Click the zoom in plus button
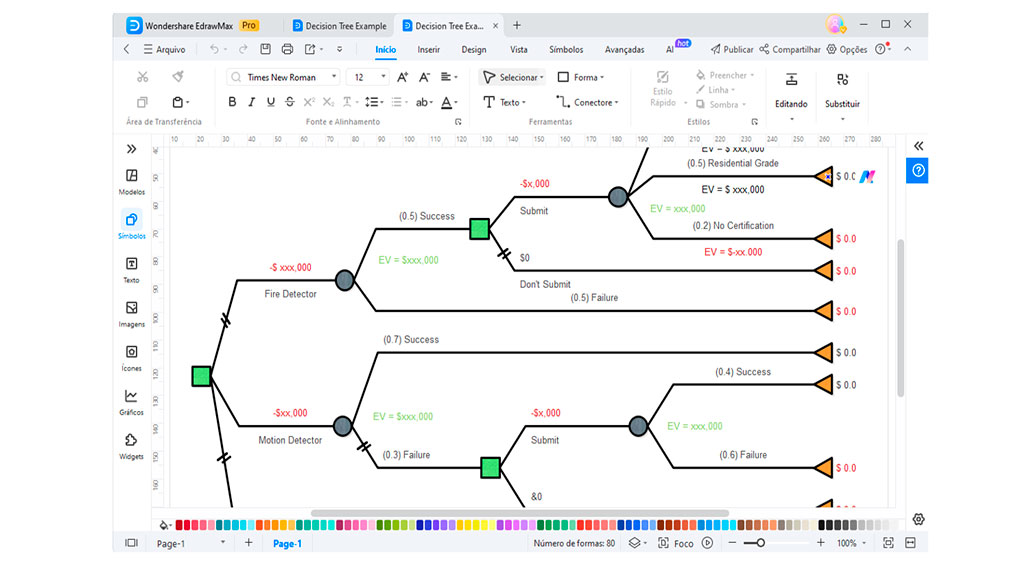Screen dimensions: 1024x576 click(x=820, y=543)
